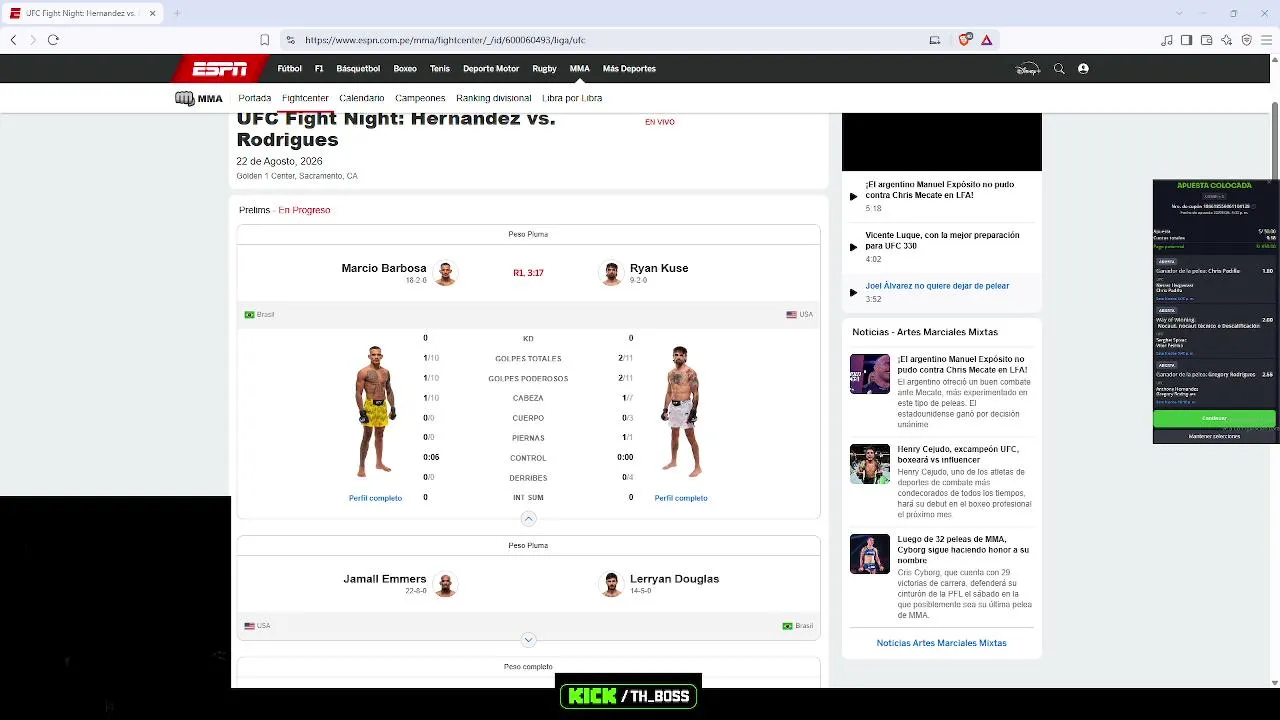Screen dimensions: 1280x720
Task: Click Mantener selecciones in bet slip
Action: (1214, 436)
